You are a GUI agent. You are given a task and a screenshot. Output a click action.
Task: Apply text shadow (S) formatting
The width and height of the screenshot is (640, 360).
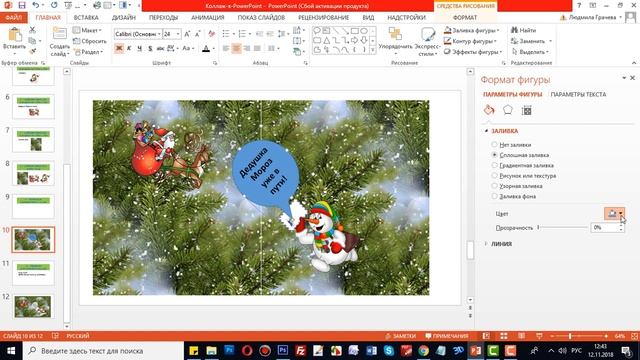150,48
